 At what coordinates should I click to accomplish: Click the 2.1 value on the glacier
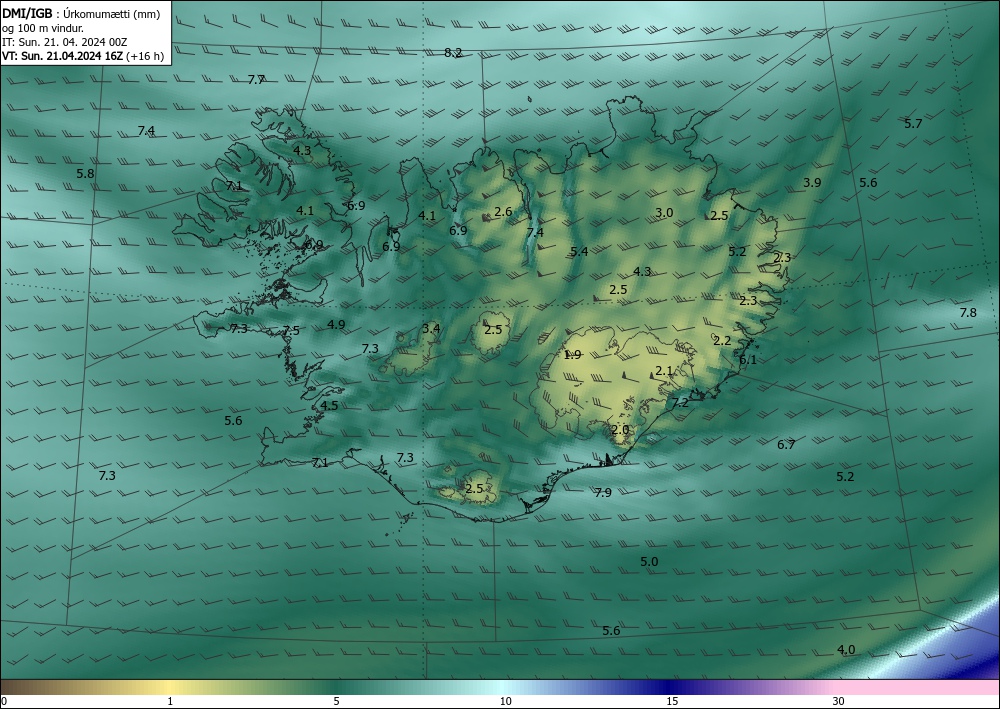point(664,371)
